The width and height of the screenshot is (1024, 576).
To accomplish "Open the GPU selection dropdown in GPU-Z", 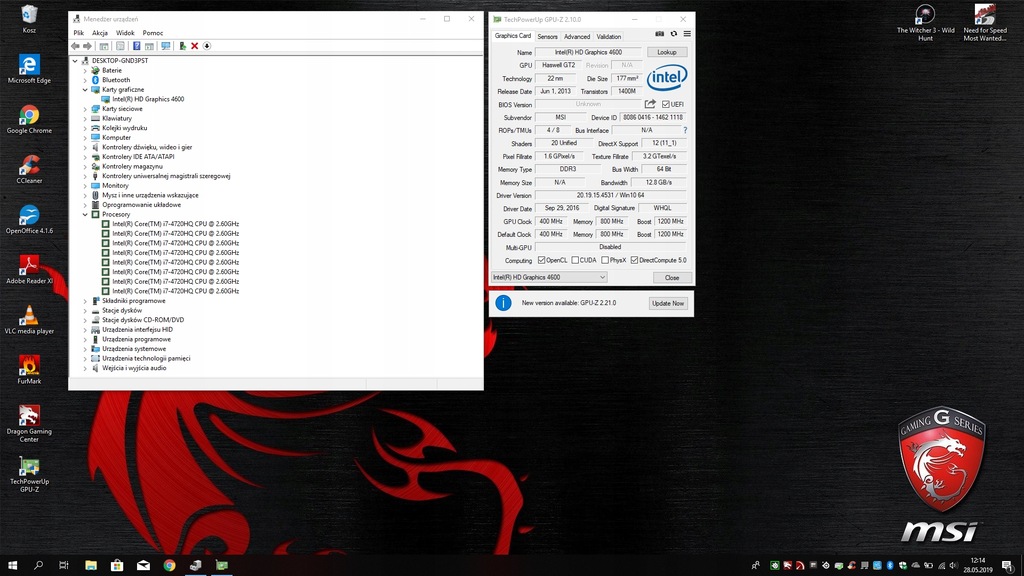I will 549,278.
